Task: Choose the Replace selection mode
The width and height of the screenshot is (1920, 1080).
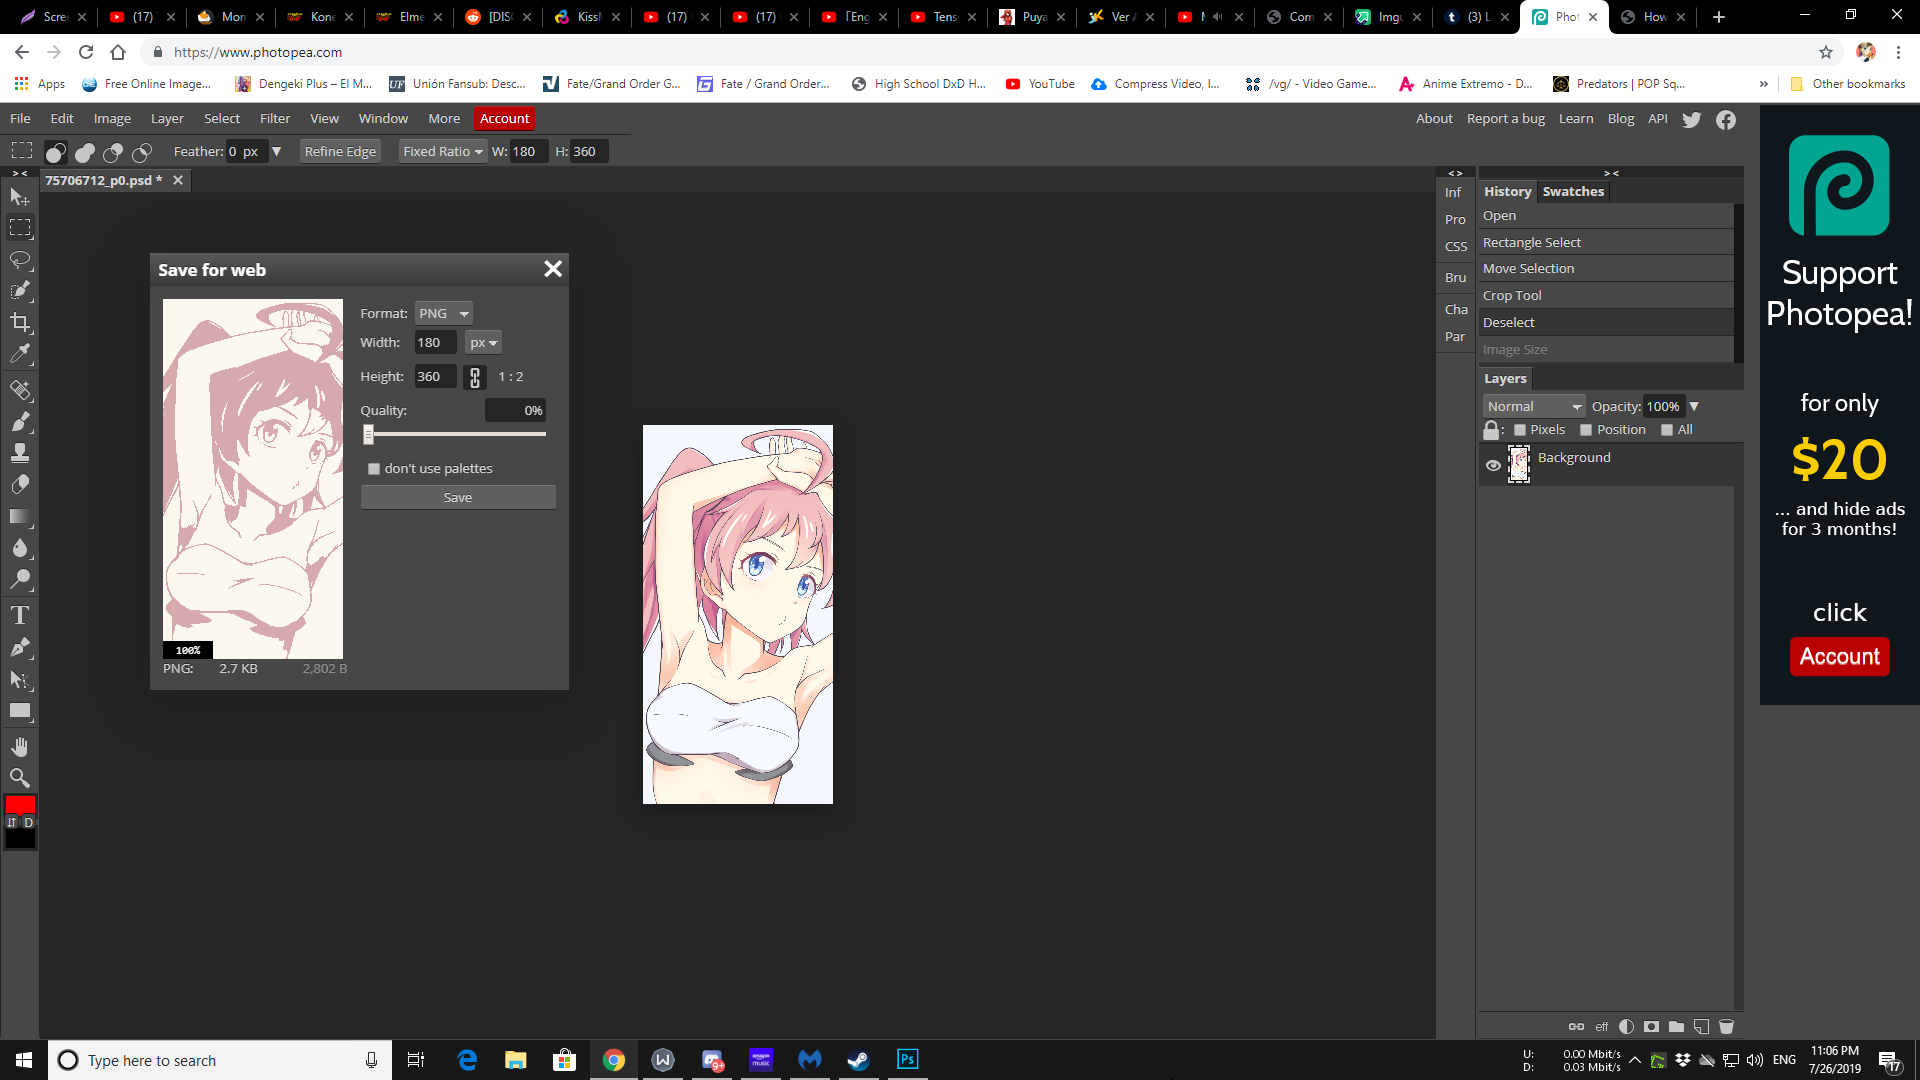Action: [x=56, y=152]
